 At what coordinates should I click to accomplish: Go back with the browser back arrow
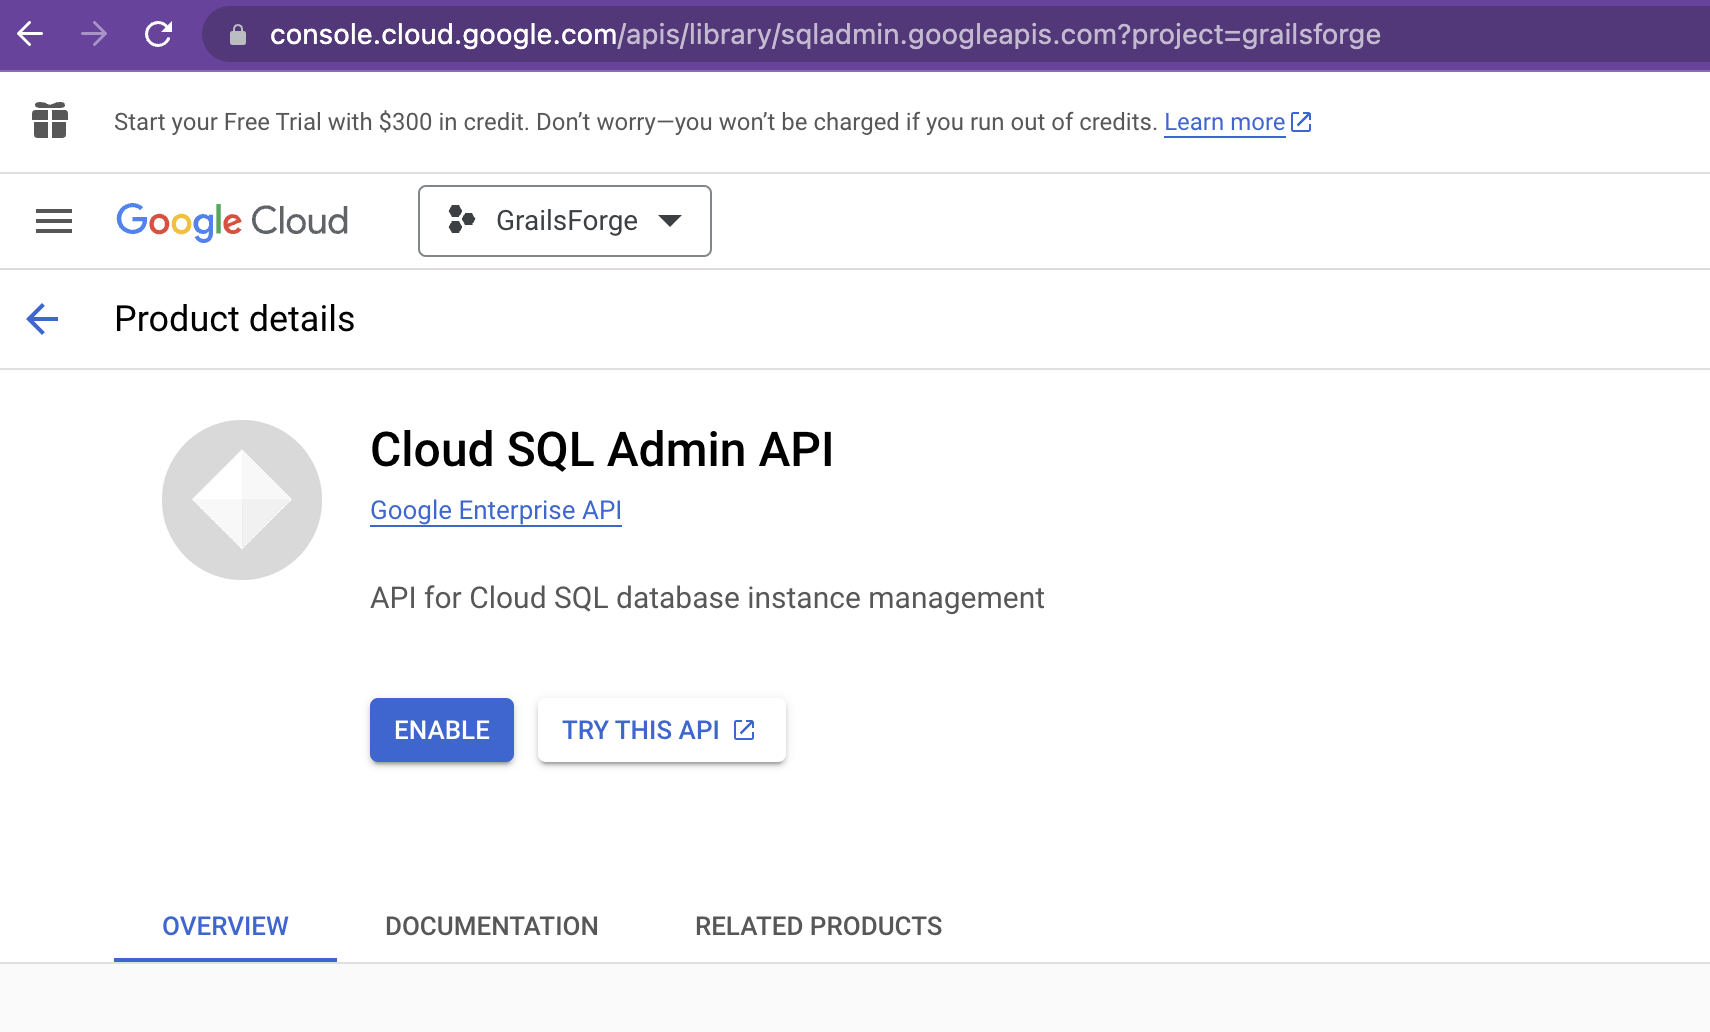pos(30,34)
